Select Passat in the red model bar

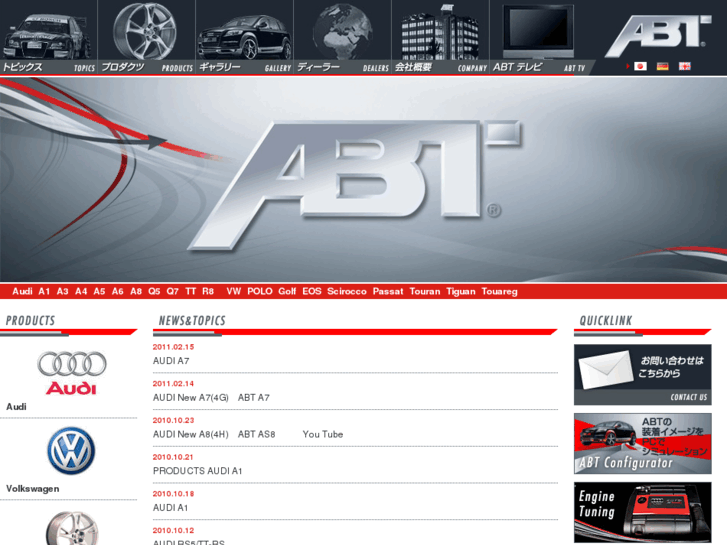(x=388, y=291)
